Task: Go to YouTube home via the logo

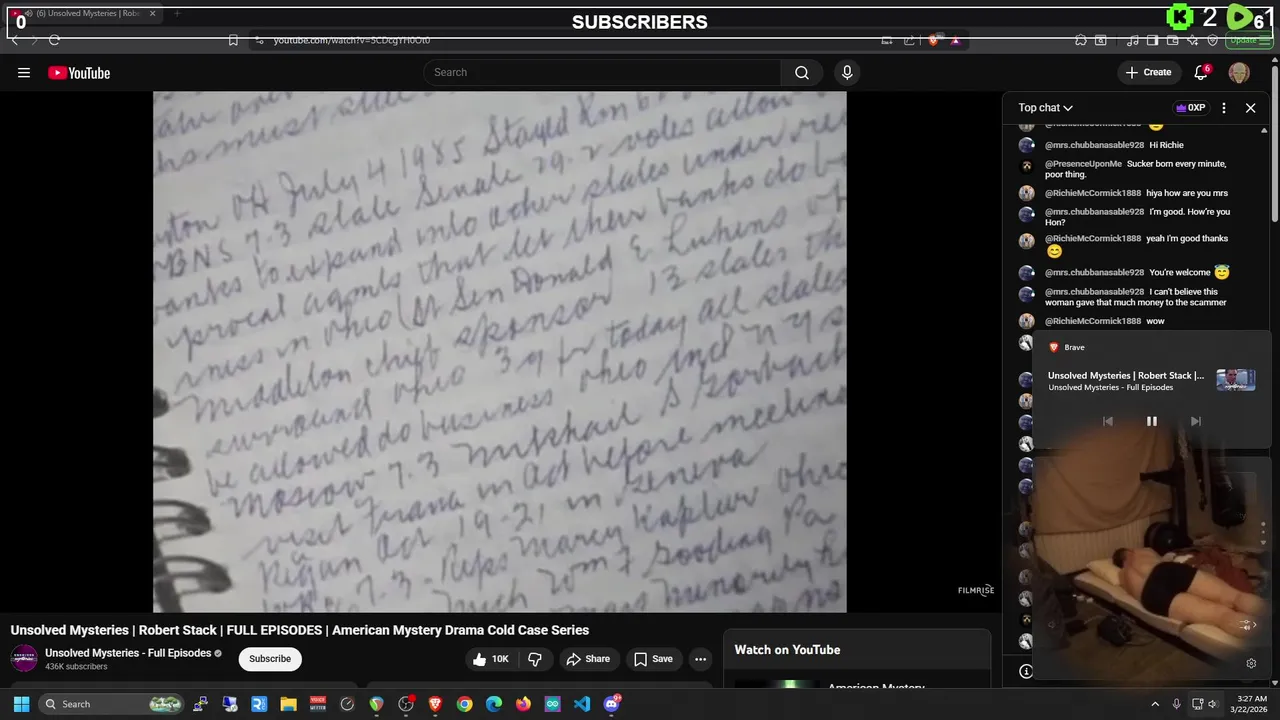Action: click(79, 73)
